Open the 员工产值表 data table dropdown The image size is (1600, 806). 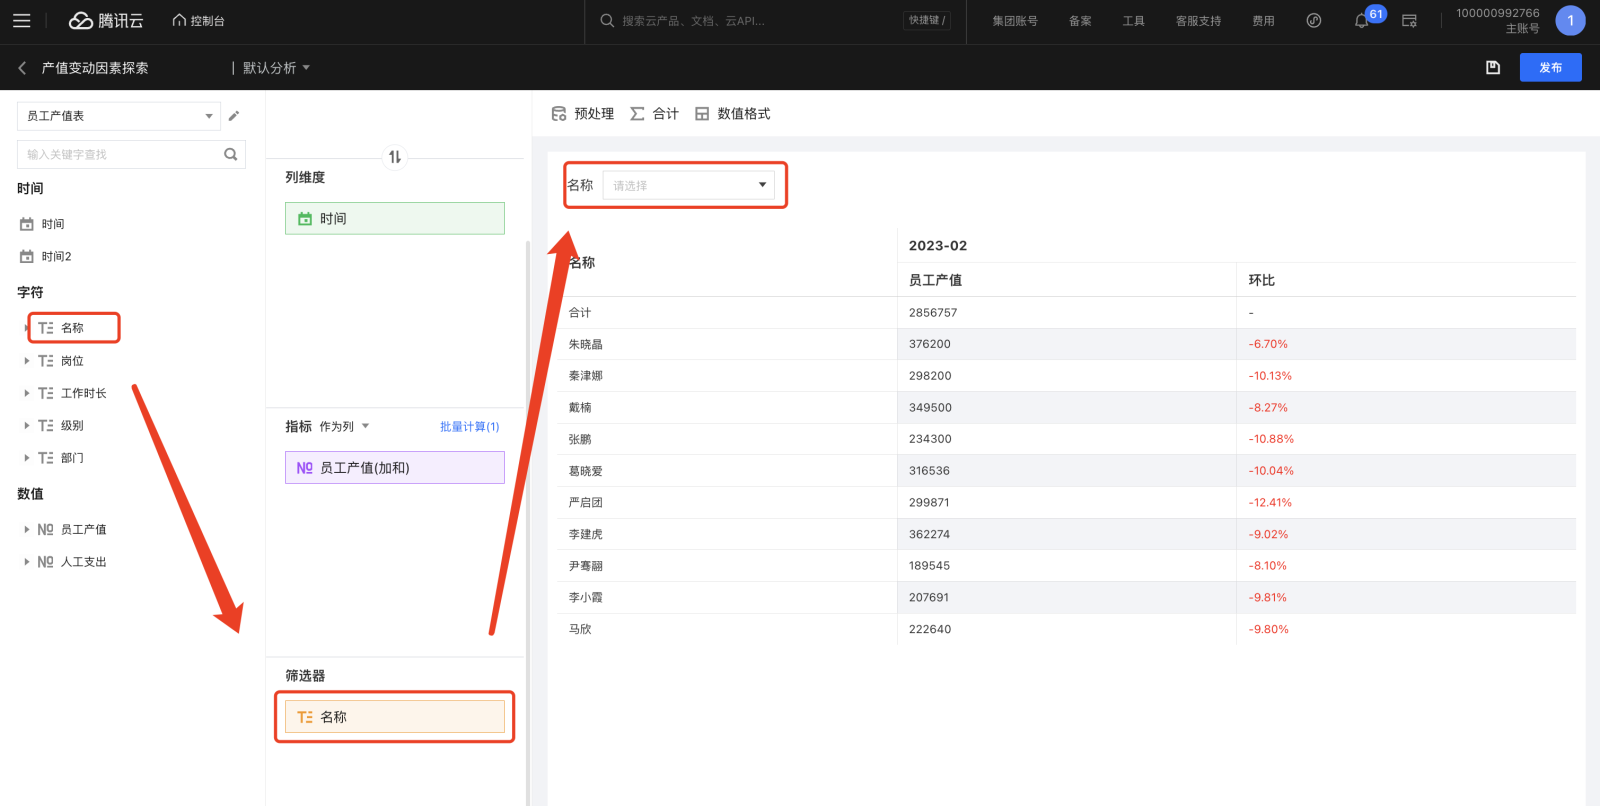(119, 116)
